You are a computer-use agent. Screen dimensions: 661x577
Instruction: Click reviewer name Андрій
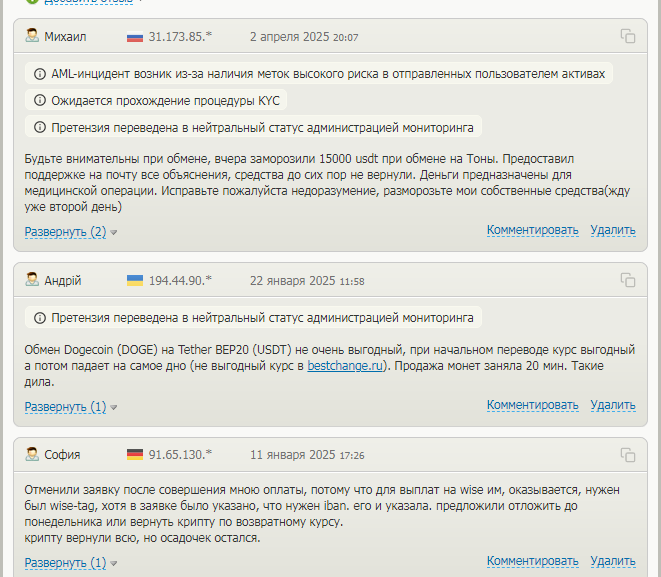pyautogui.click(x=63, y=281)
